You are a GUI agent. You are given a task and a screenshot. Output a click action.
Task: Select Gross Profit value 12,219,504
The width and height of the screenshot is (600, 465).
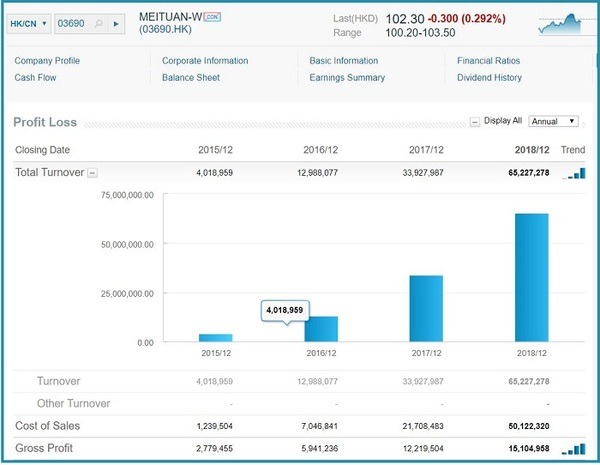[x=423, y=449]
